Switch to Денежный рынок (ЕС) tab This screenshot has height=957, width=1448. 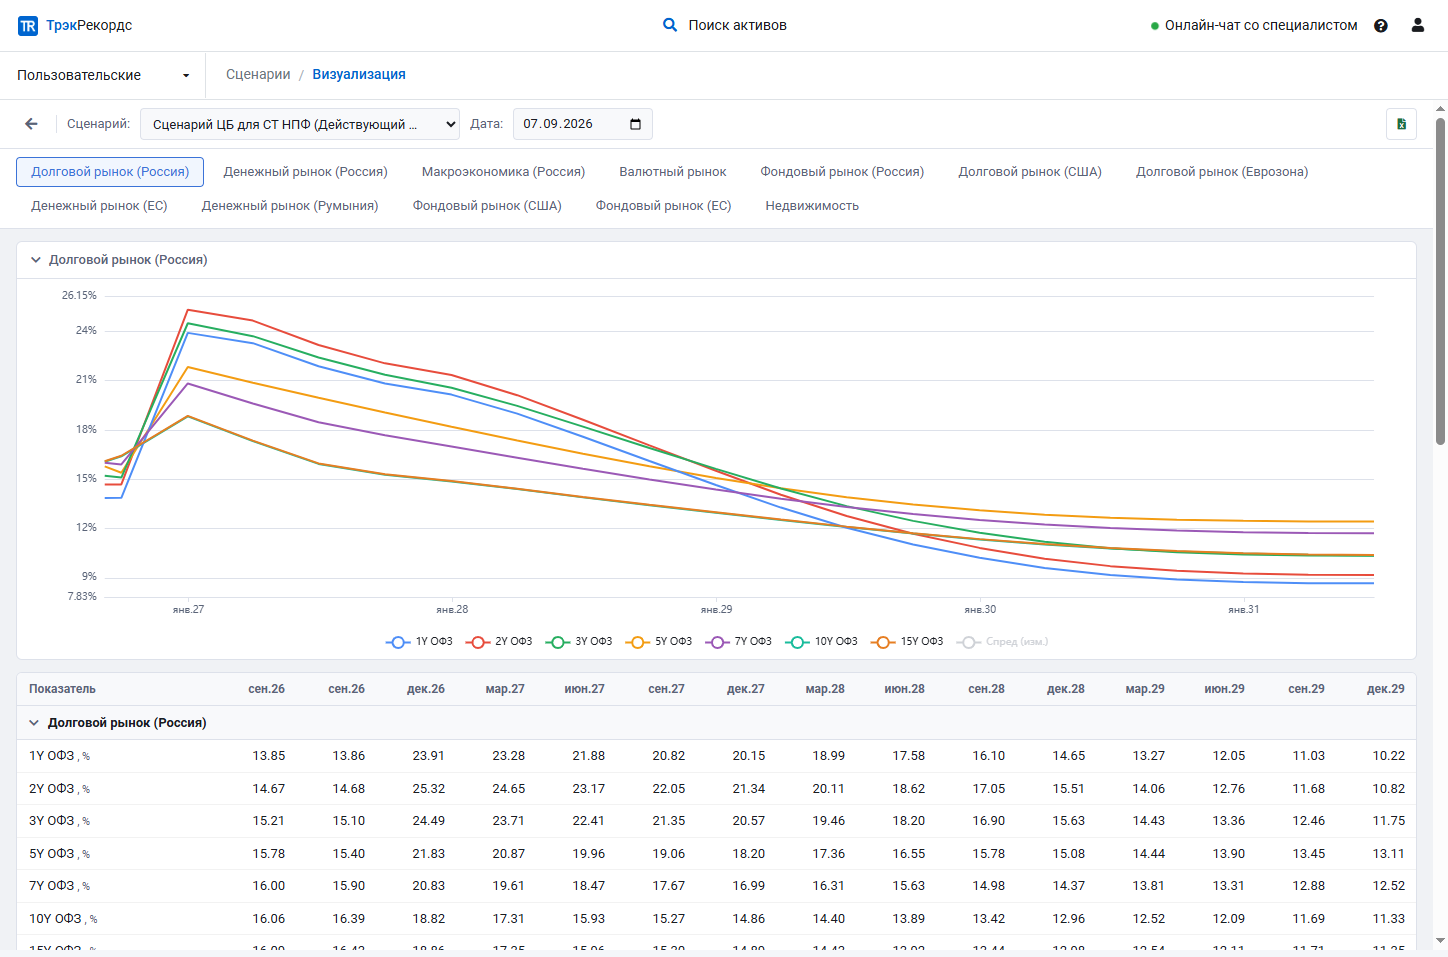99,206
